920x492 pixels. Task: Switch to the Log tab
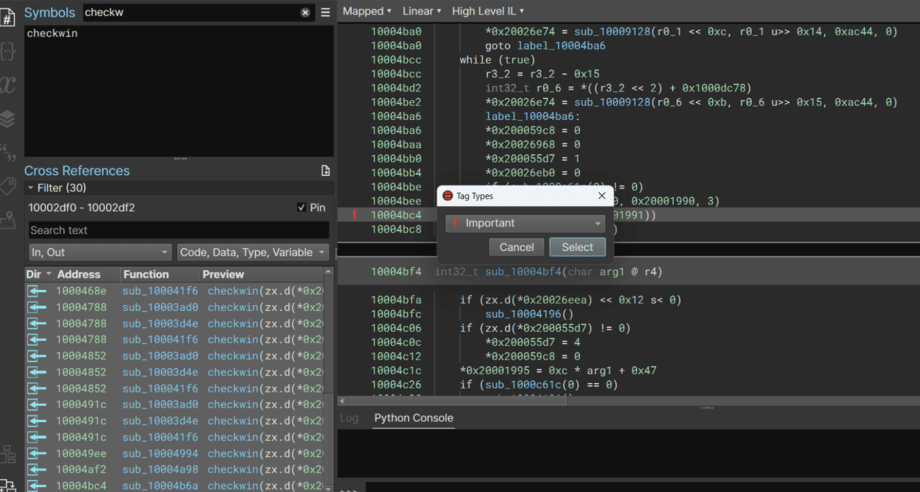(350, 418)
